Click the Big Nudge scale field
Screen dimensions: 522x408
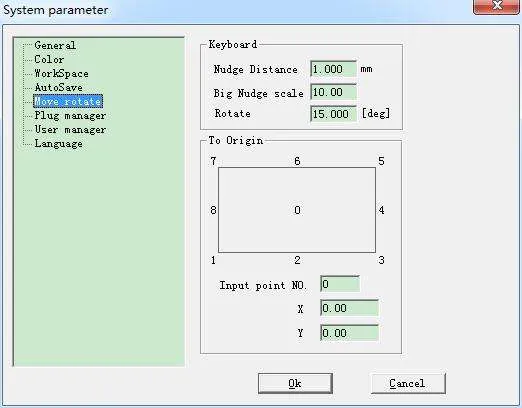(333, 92)
